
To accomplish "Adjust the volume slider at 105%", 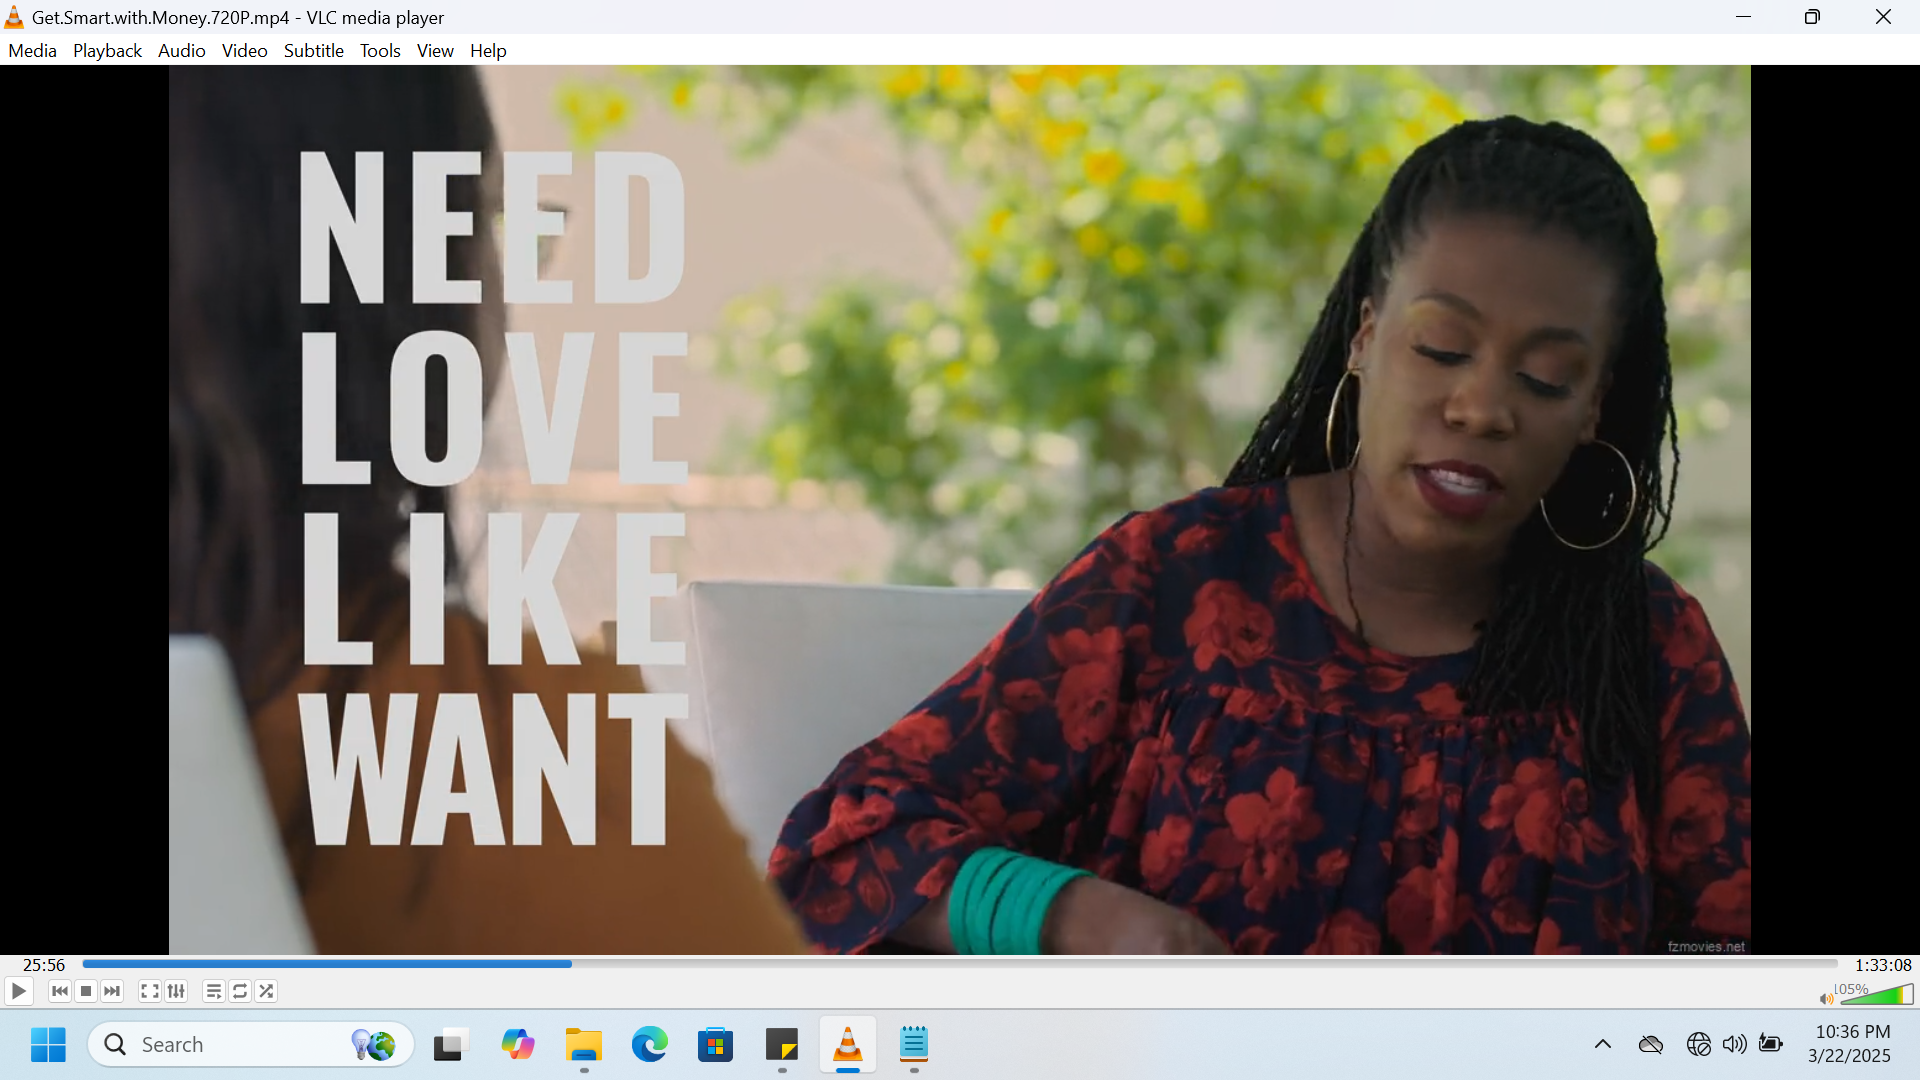I will [x=1877, y=995].
